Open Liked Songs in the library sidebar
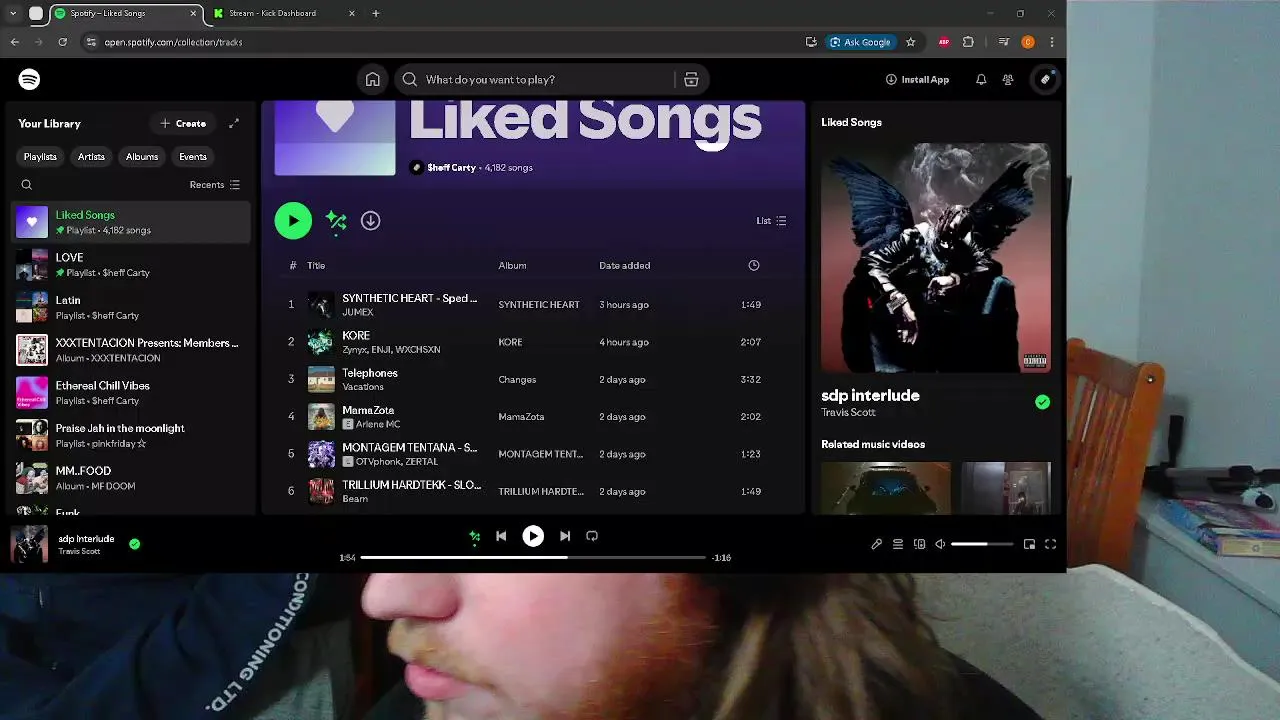Viewport: 1280px width, 720px height. click(131, 222)
